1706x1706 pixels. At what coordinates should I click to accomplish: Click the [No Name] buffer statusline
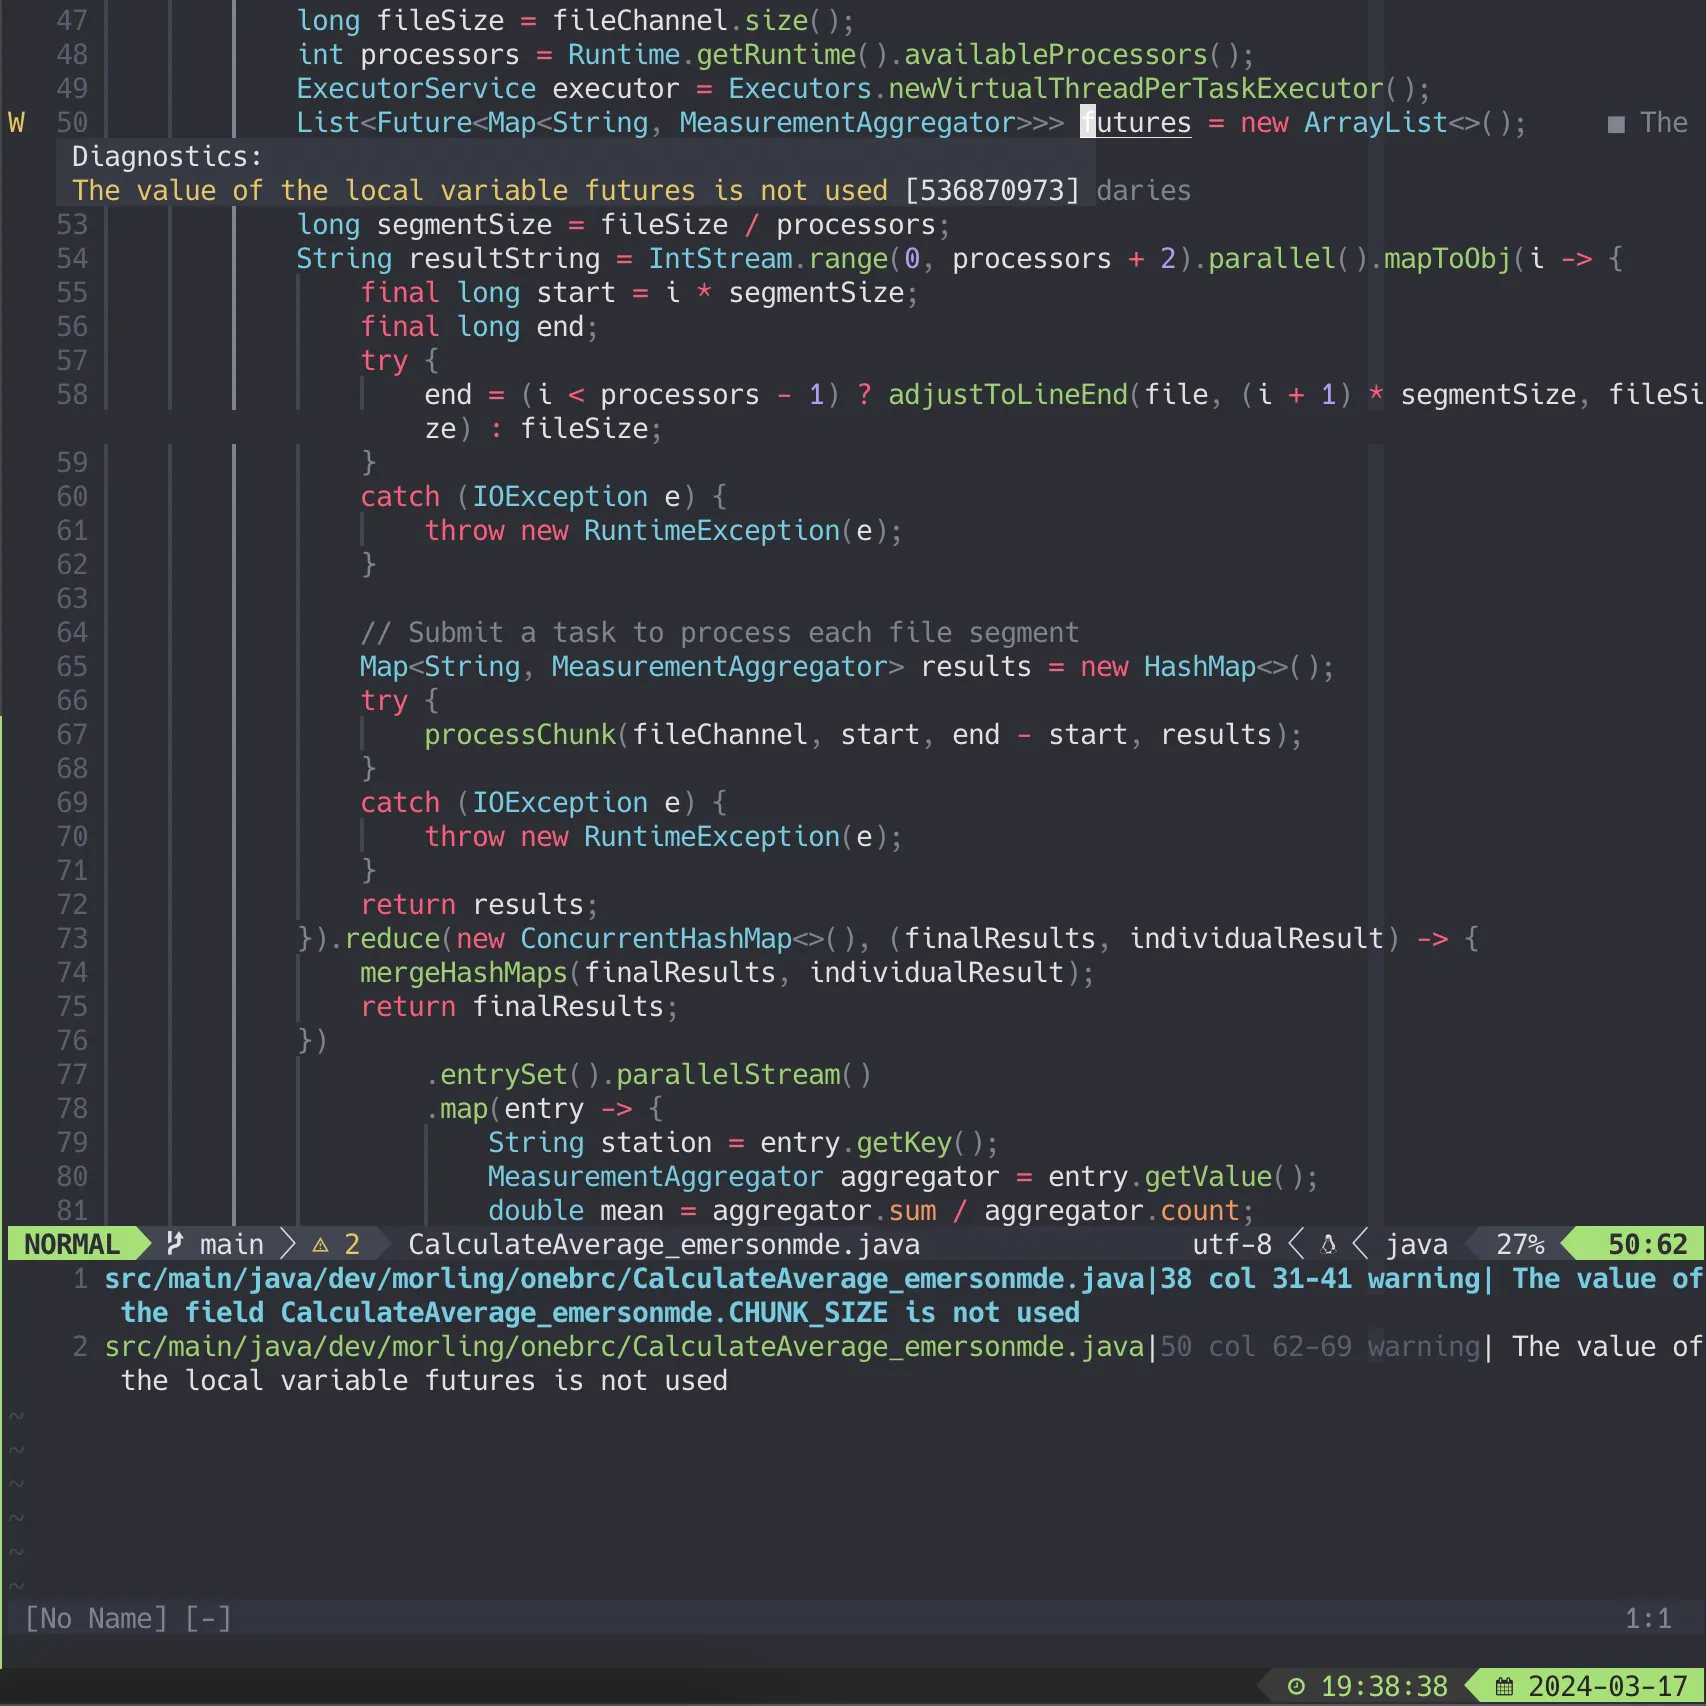[97, 1618]
